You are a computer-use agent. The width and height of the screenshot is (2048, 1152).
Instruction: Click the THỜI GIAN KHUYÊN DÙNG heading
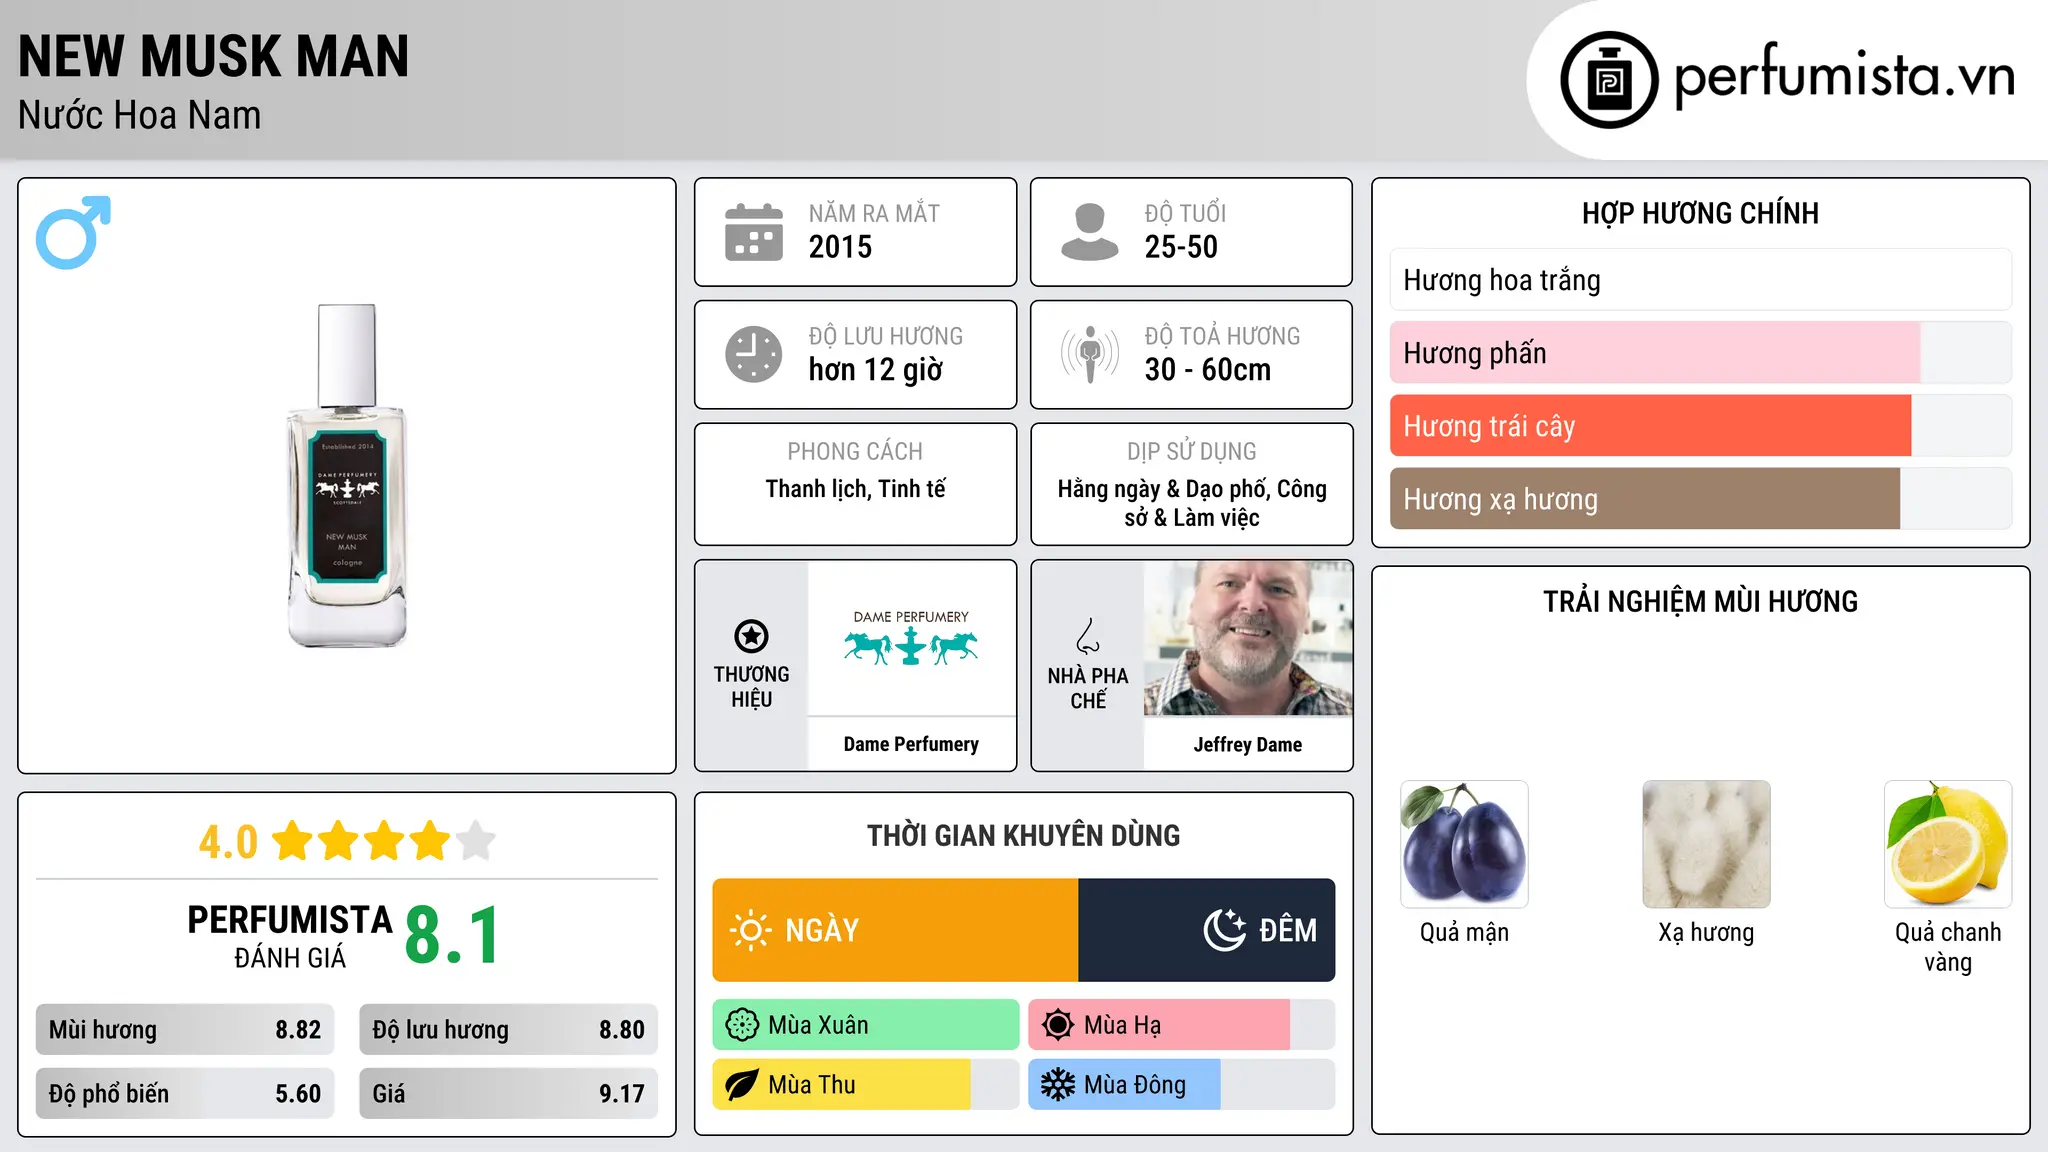1024,835
